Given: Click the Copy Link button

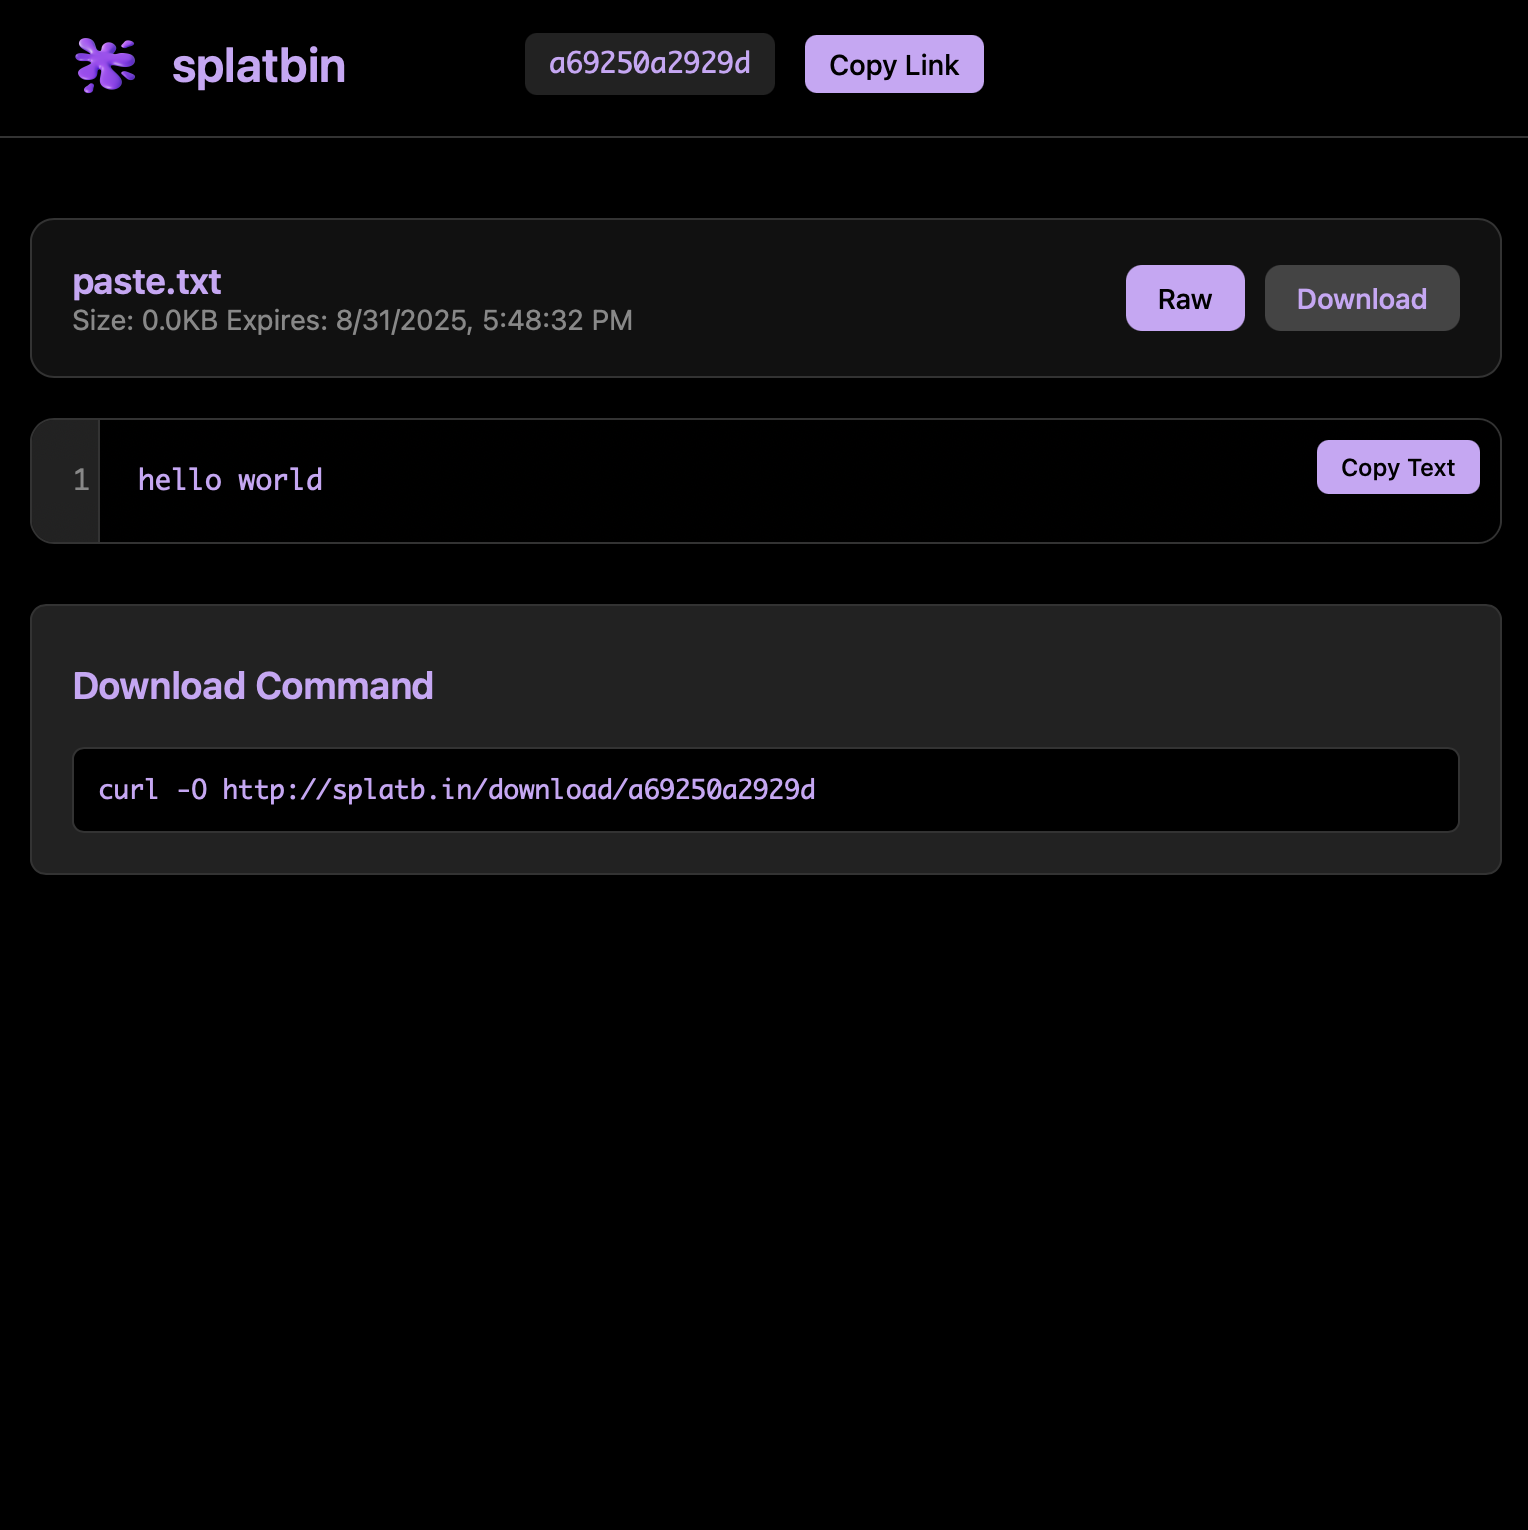Looking at the screenshot, I should point(893,63).
